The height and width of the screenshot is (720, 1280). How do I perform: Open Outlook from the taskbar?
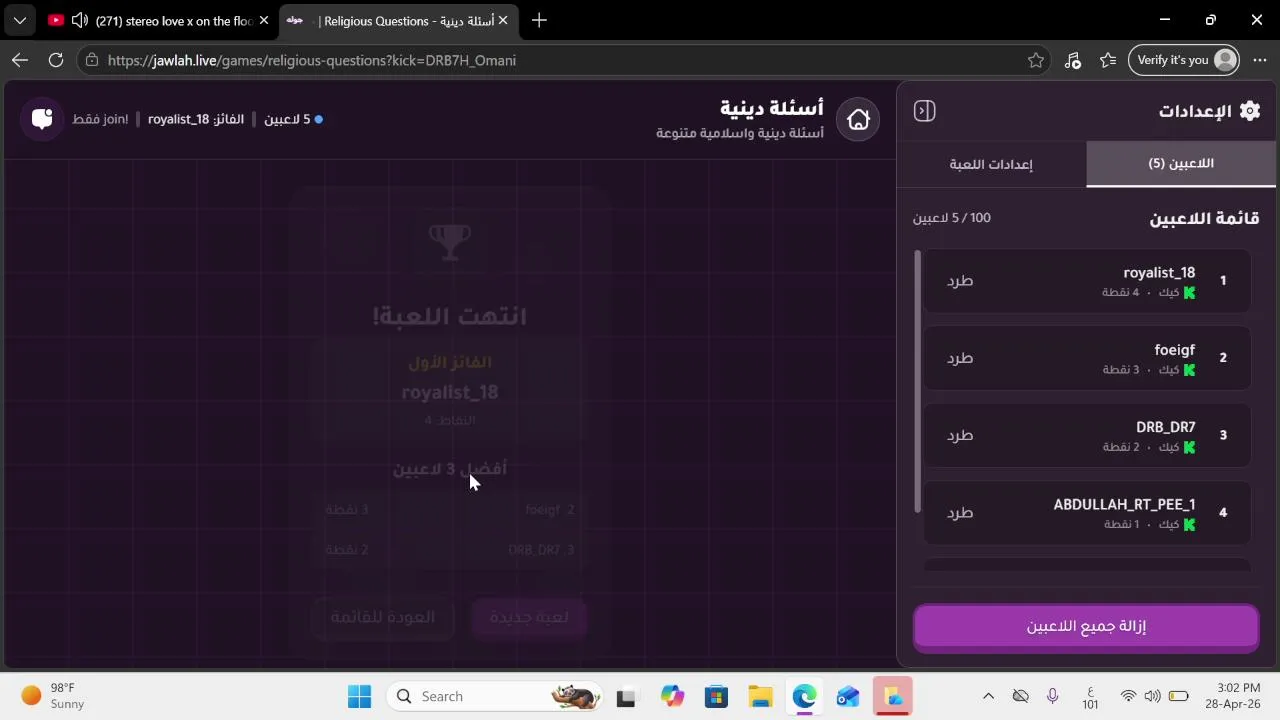tap(848, 696)
